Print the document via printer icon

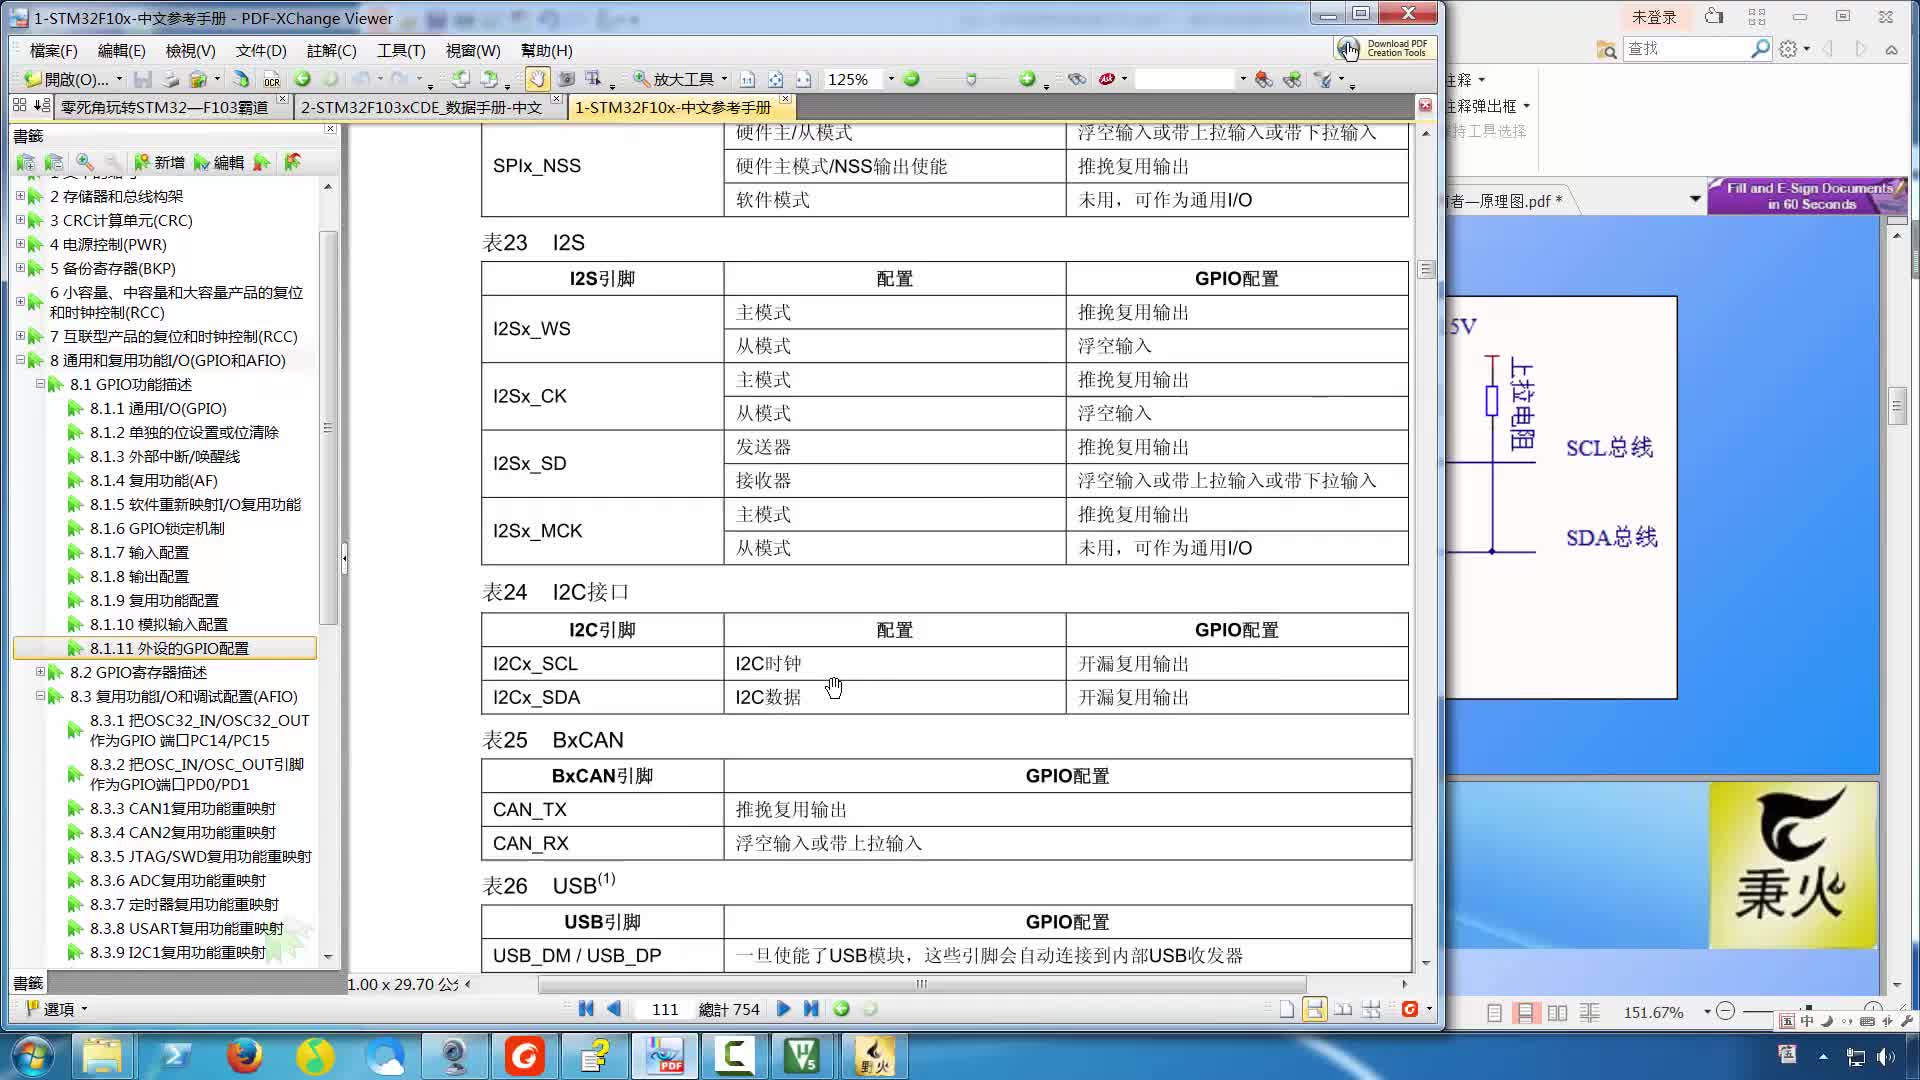pos(171,79)
